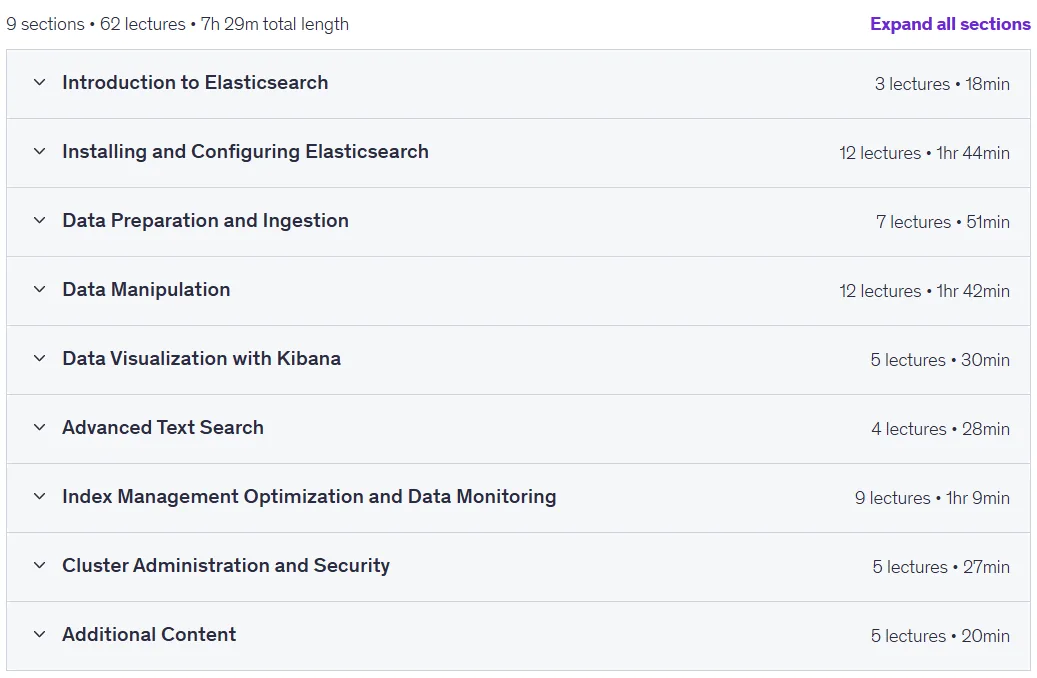This screenshot has width=1037, height=678.
Task: Open Index Management Optimization and Data Monitoring
Action: (309, 497)
